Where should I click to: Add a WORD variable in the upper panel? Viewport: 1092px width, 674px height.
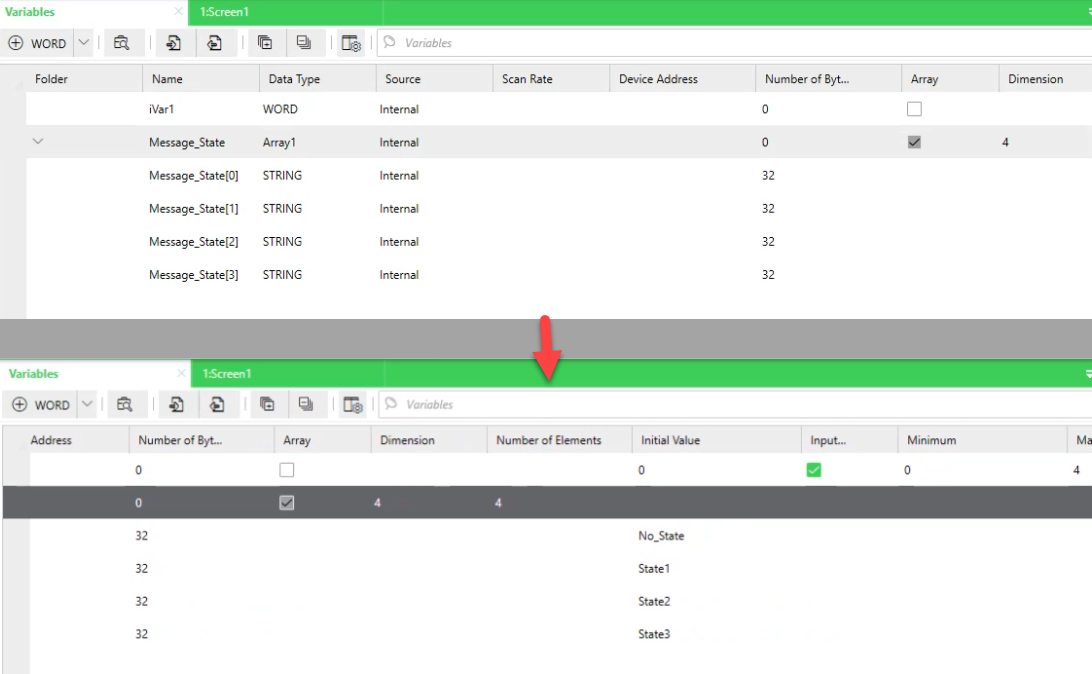point(37,43)
